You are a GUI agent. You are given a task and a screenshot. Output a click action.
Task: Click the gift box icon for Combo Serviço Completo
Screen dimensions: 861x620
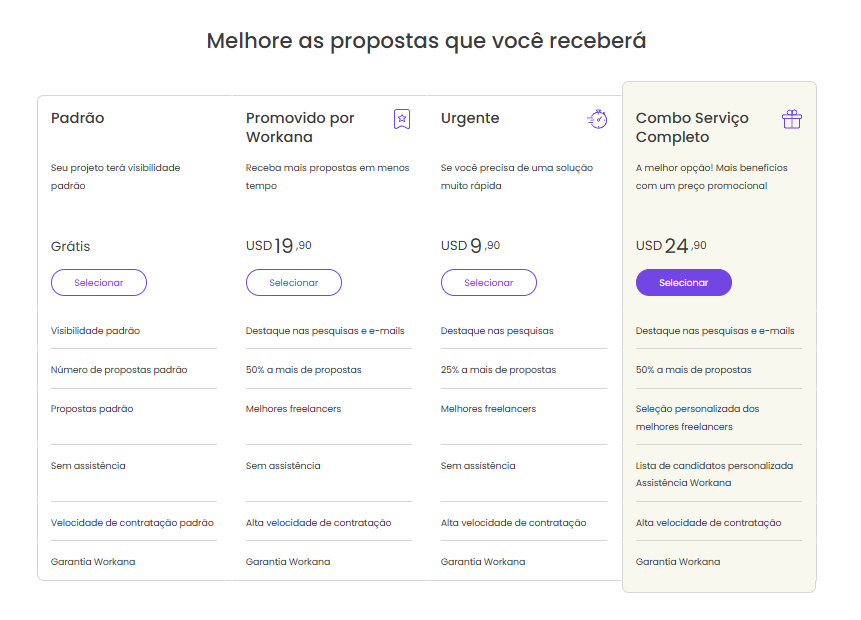click(792, 119)
